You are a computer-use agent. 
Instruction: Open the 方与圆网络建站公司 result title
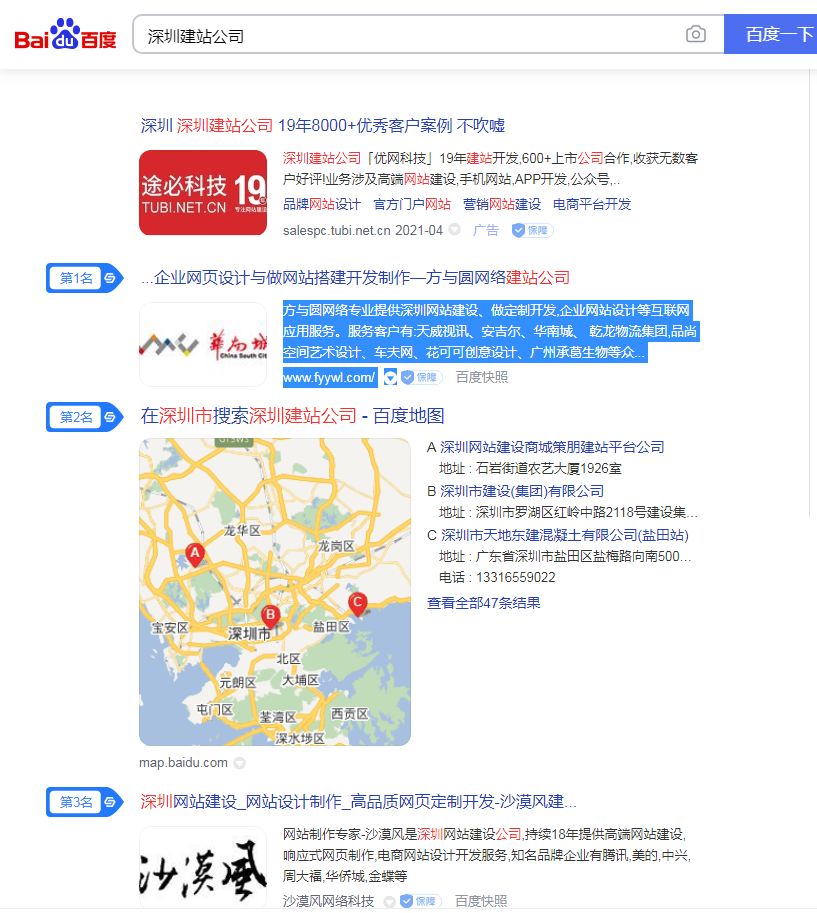pyautogui.click(x=355, y=278)
